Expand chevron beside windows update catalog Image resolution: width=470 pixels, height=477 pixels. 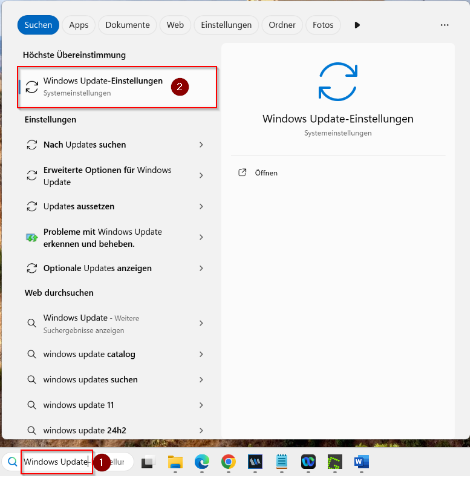[201, 354]
